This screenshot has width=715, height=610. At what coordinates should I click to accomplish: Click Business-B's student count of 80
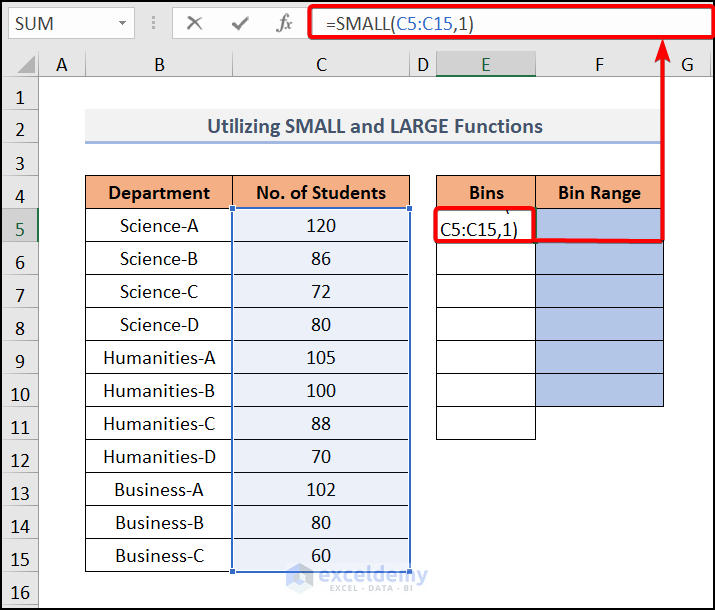point(321,522)
